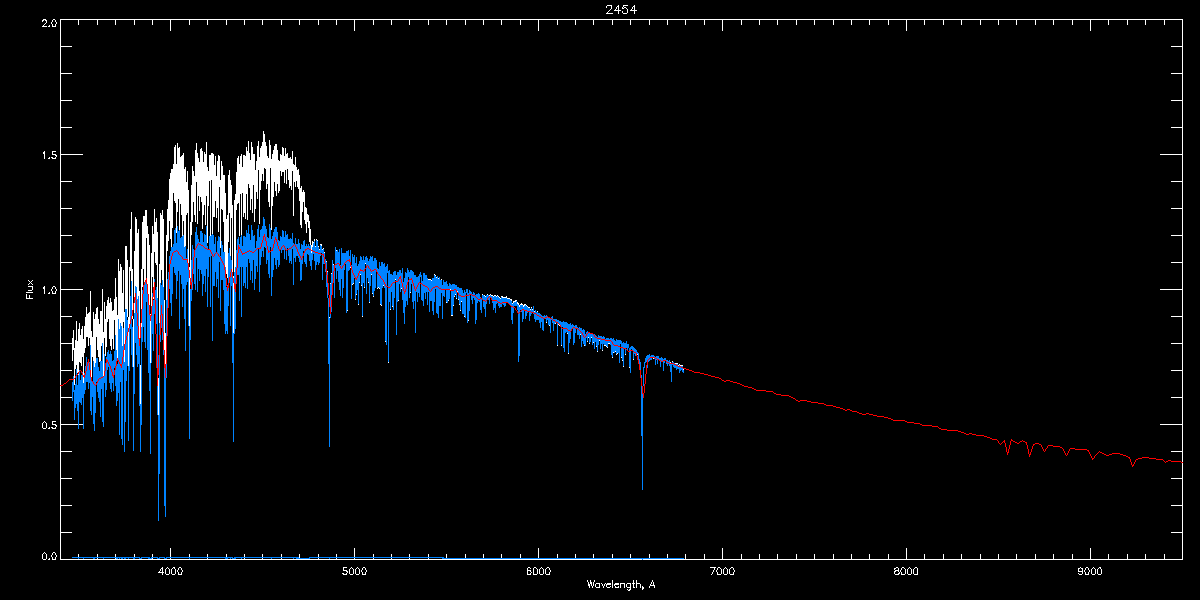Click the 2.0 flux tick label

pos(49,22)
